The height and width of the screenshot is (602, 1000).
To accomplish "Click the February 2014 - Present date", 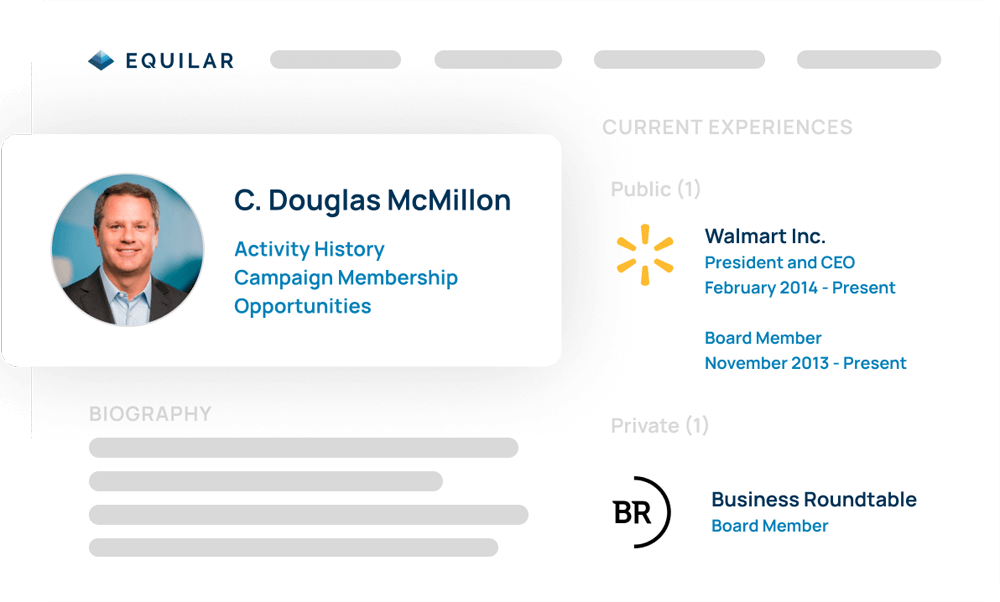I will [x=800, y=288].
